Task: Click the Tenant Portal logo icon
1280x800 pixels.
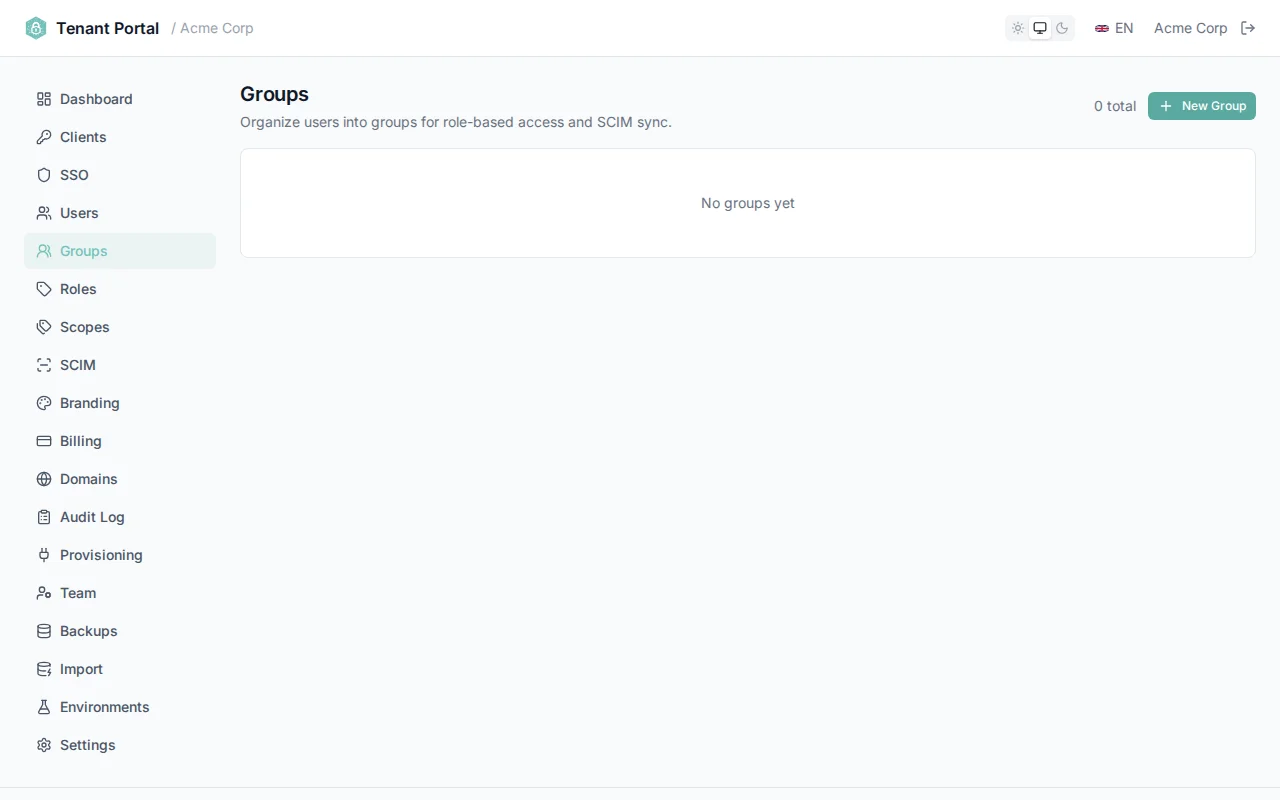Action: click(36, 28)
